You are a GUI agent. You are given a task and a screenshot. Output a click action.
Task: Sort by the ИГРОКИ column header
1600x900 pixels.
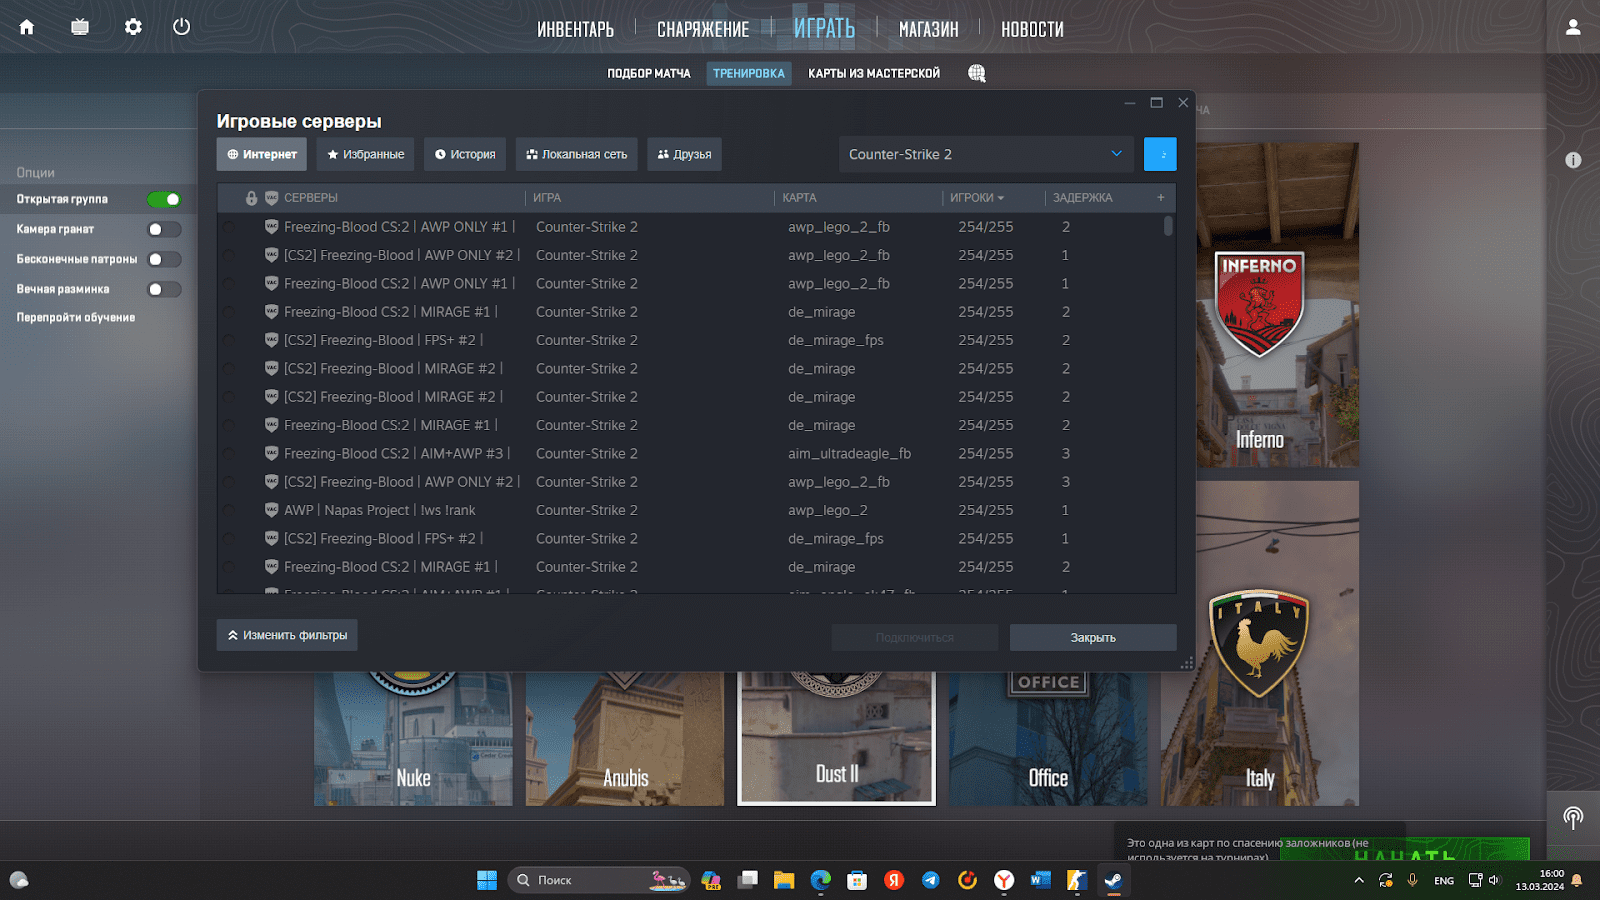977,198
